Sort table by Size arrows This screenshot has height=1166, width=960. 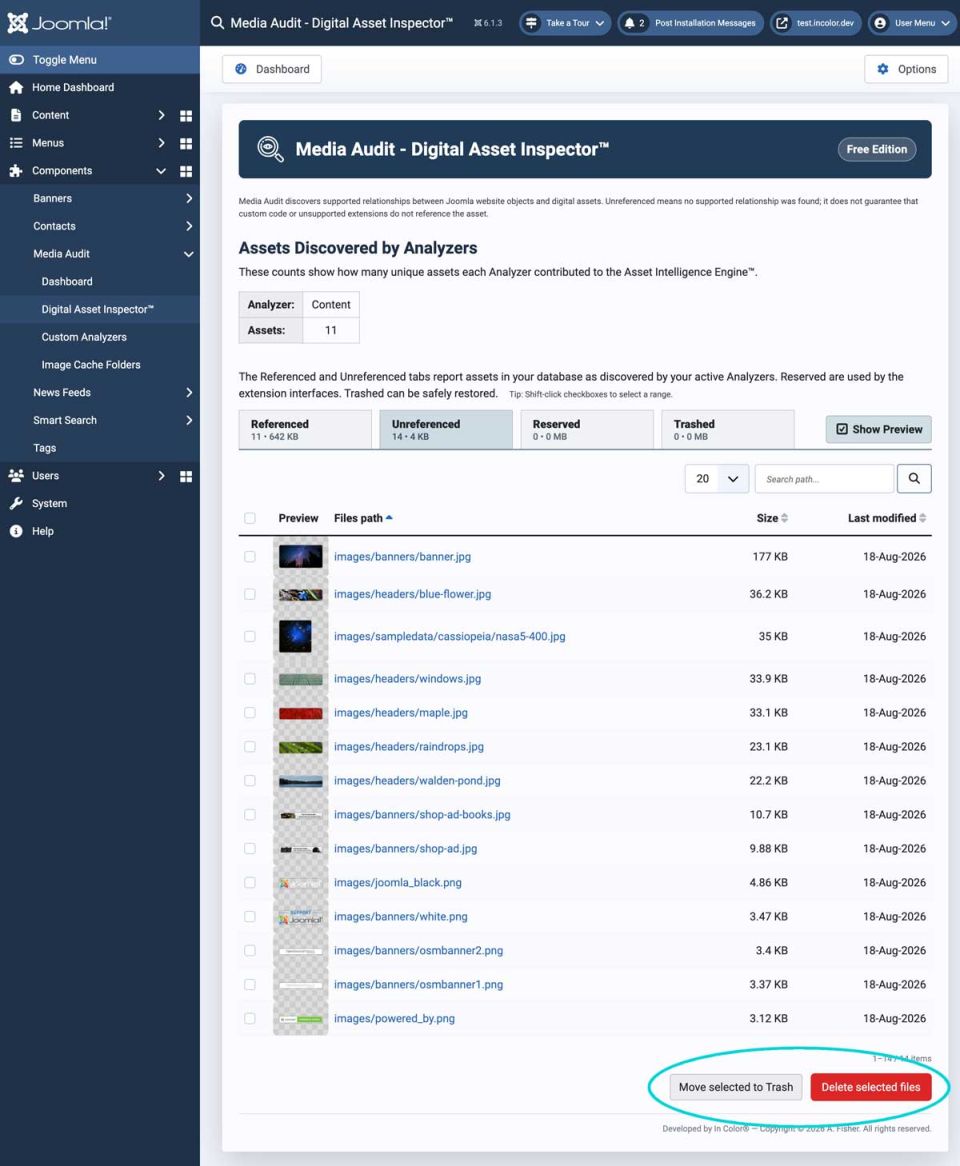click(x=785, y=518)
